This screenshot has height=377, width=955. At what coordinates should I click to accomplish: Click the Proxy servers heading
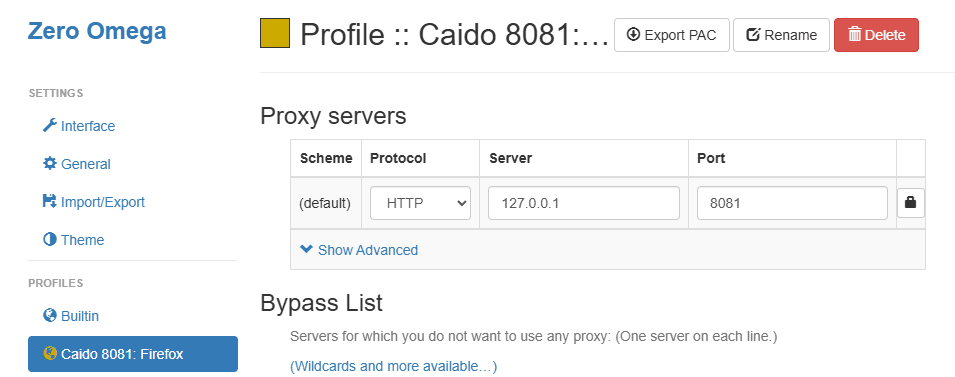[333, 116]
